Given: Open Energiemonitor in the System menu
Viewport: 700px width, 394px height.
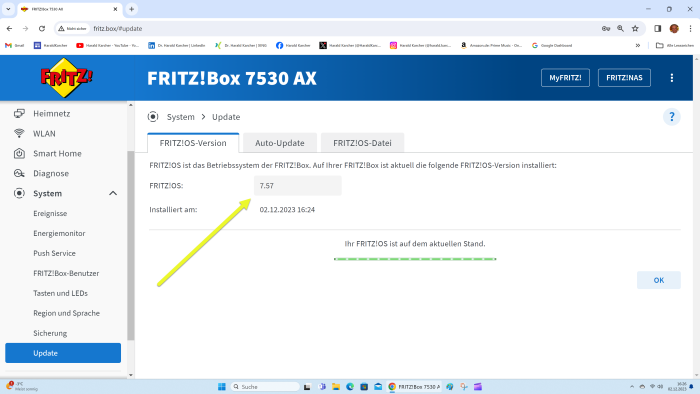Looking at the screenshot, I should coord(59,233).
